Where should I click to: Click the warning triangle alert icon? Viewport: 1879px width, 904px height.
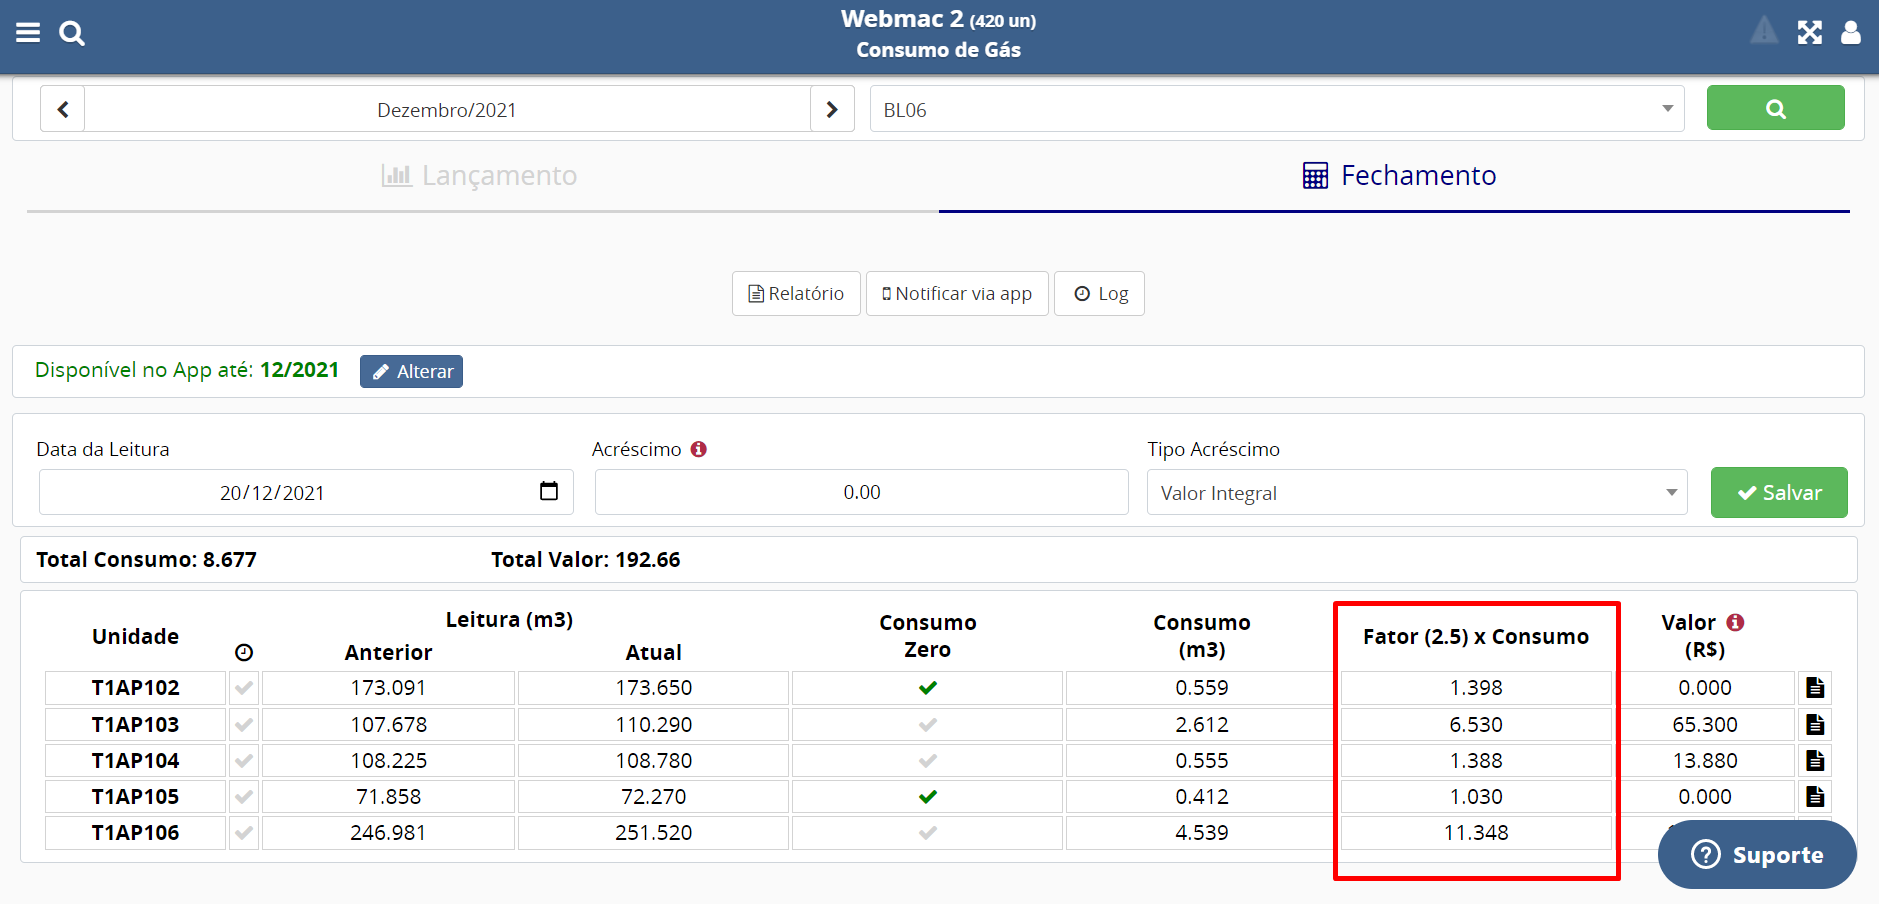click(x=1764, y=32)
